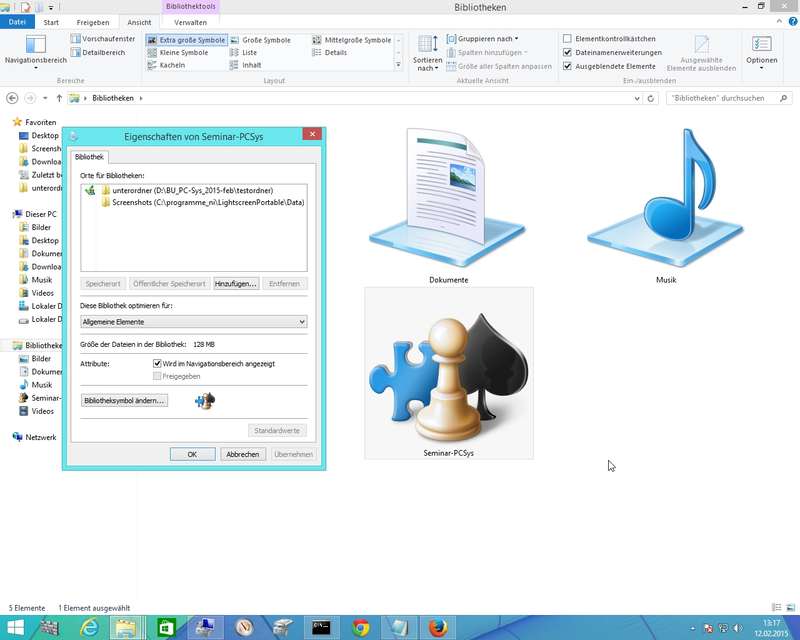The image size is (800, 640).
Task: Expand the layout gallery more arrow
Action: click(x=398, y=65)
